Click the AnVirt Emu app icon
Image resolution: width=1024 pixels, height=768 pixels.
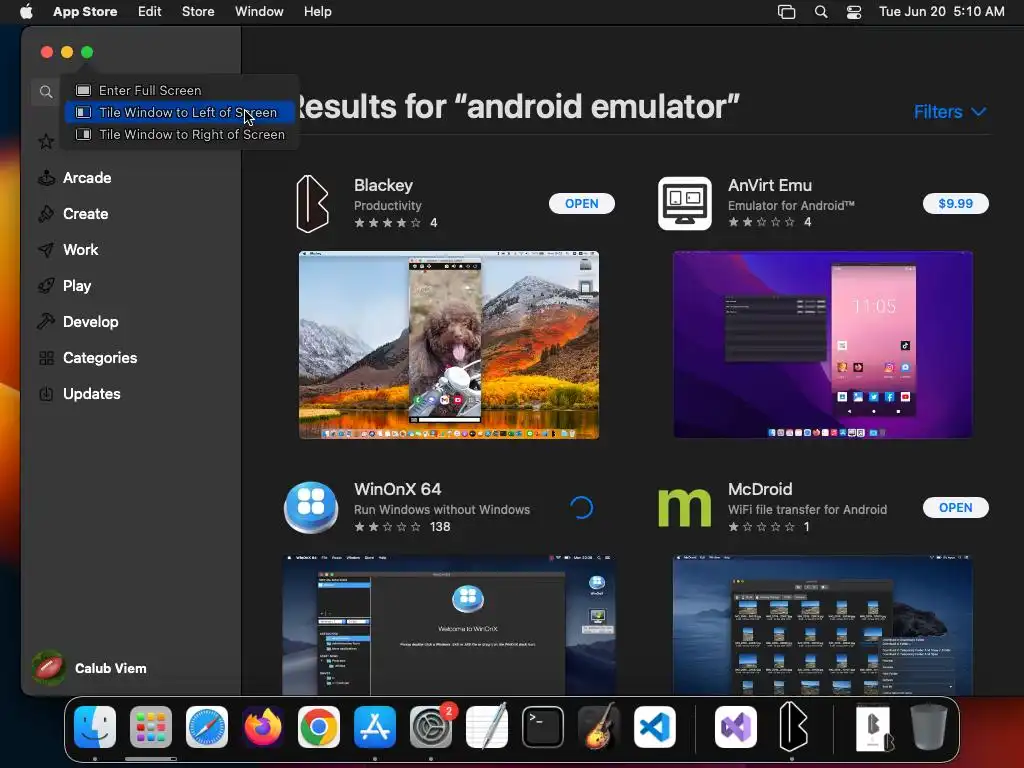(x=684, y=204)
